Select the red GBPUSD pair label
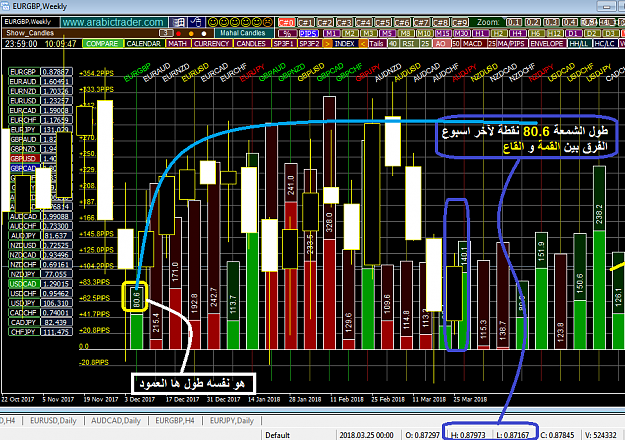 click(x=24, y=159)
